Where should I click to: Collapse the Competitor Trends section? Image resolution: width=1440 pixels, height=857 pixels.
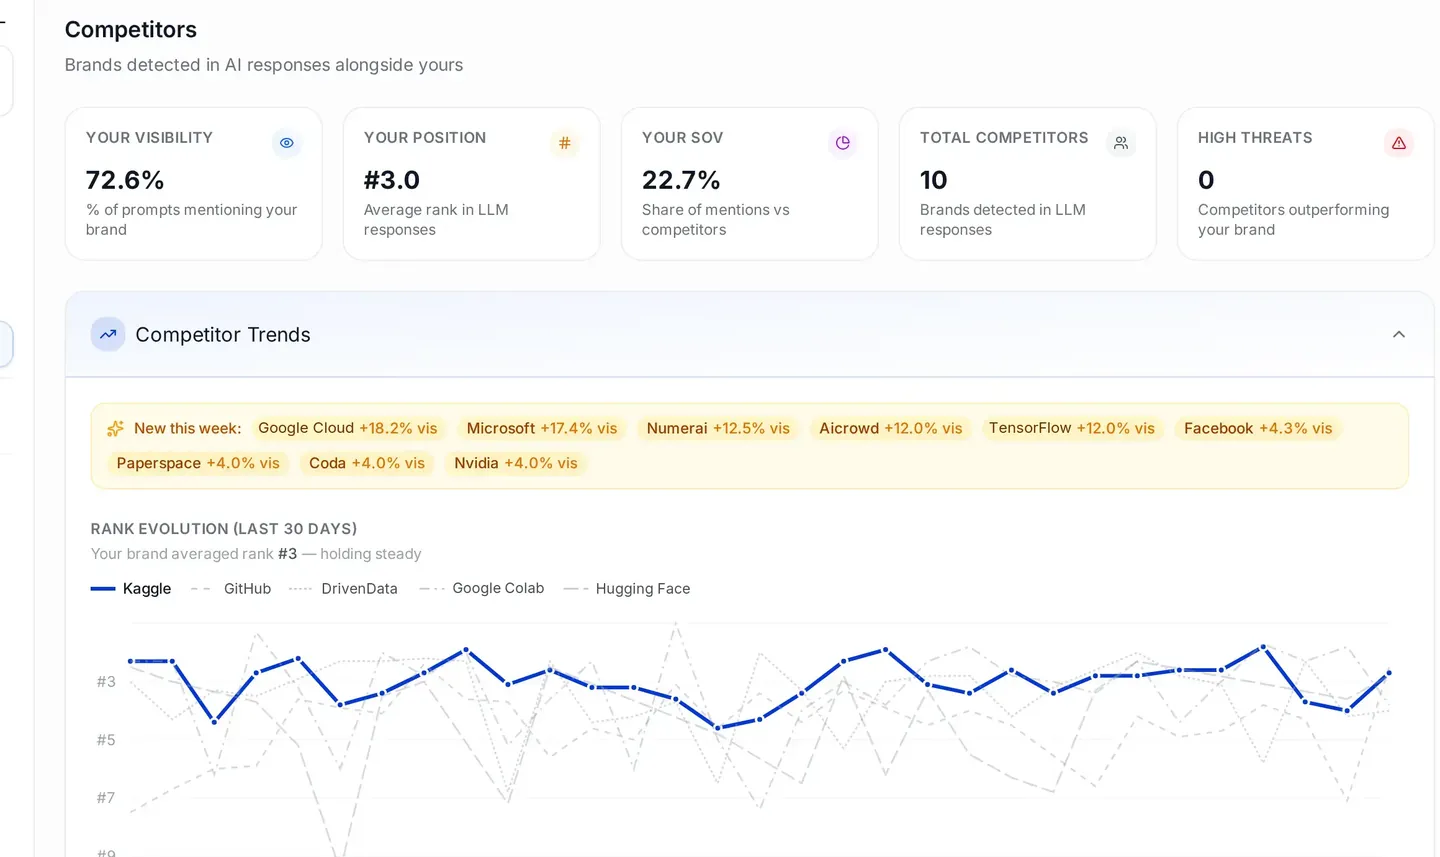click(x=1399, y=334)
